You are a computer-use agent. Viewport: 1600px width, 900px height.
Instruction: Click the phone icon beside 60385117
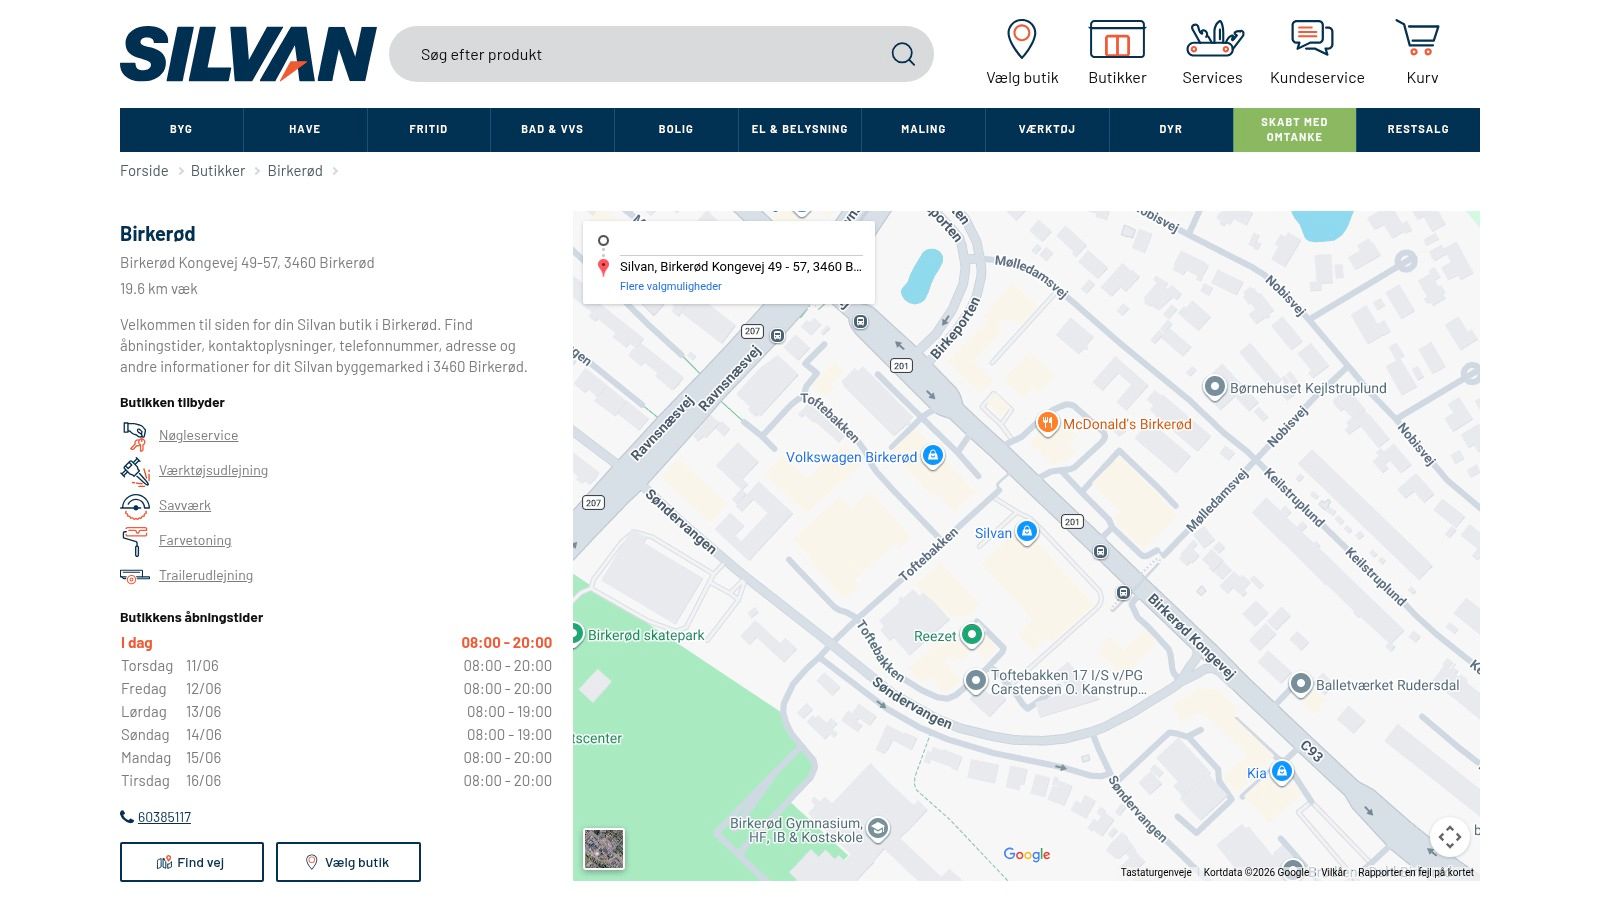pos(127,817)
